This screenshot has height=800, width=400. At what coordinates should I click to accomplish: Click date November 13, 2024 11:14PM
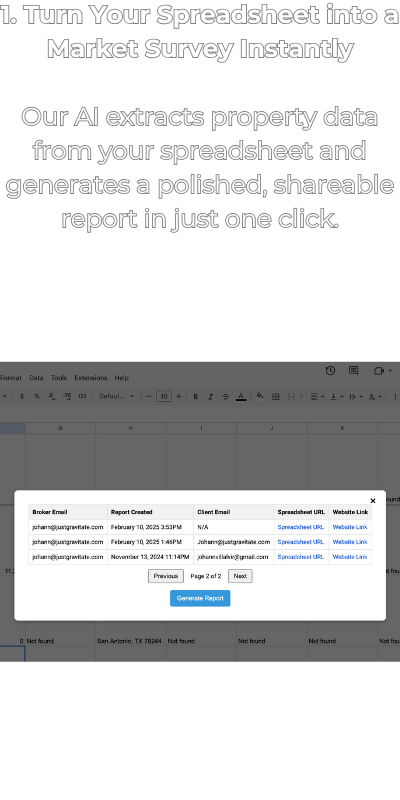(x=150, y=557)
